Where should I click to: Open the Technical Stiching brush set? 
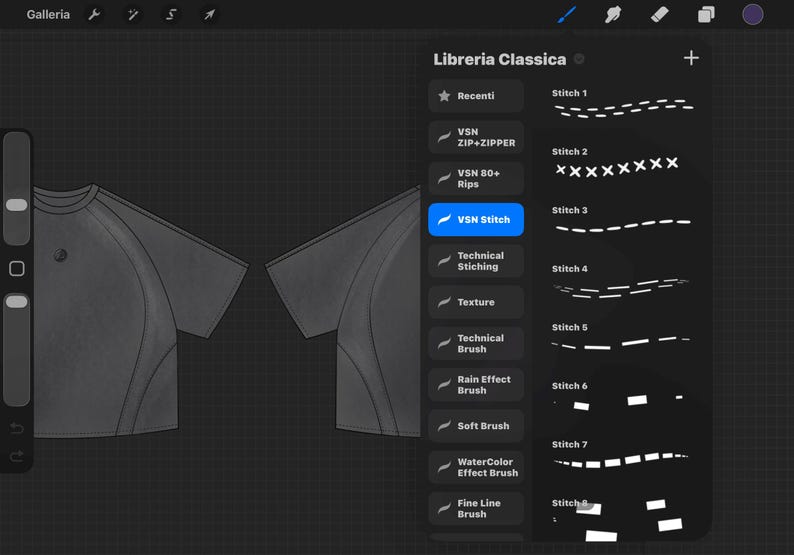pyautogui.click(x=476, y=261)
